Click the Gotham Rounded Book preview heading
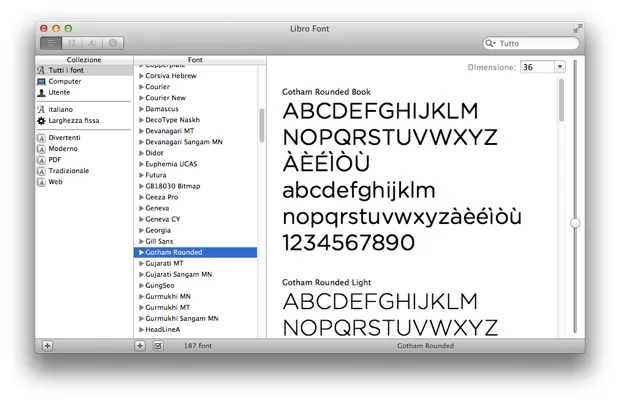This screenshot has height=402, width=620. [326, 92]
